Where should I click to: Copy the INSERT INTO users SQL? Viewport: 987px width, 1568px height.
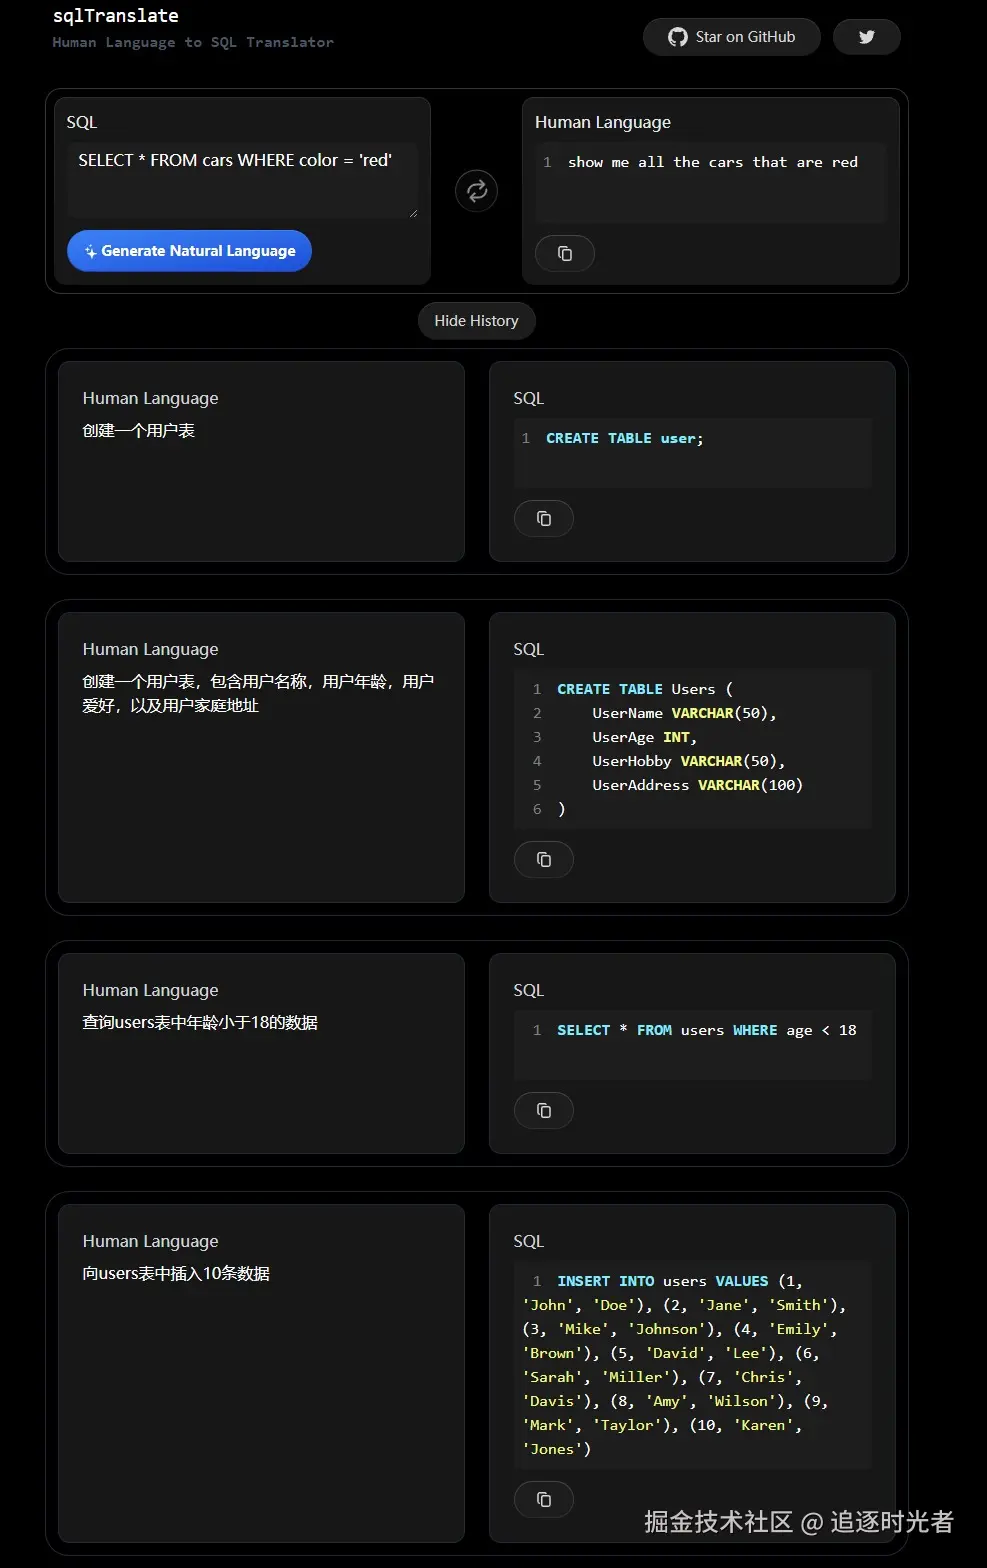coord(543,1500)
